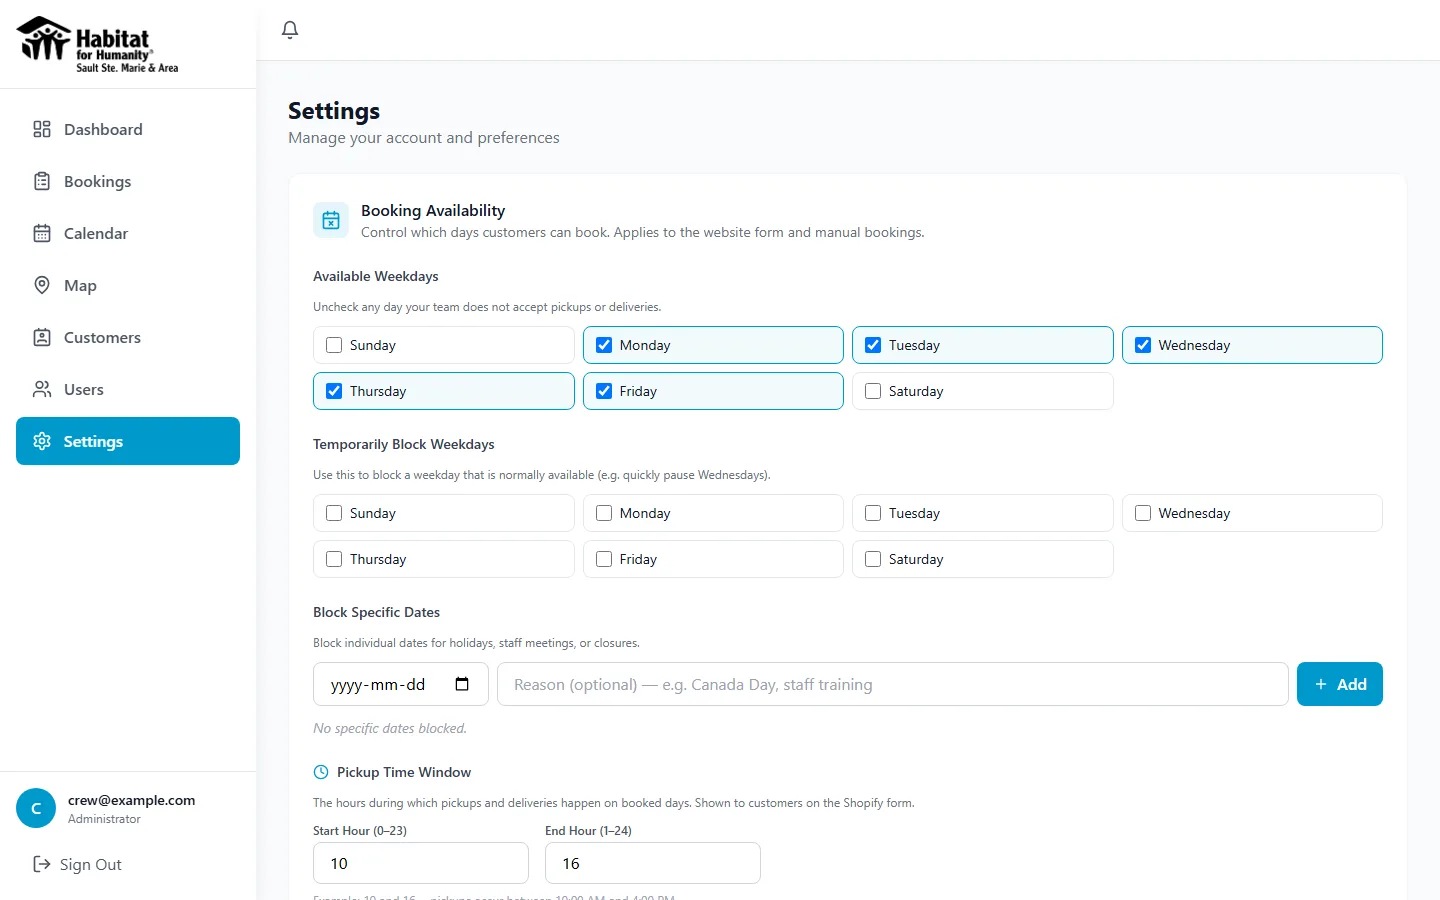Click the Settings gear icon
The height and width of the screenshot is (900, 1440).
click(x=42, y=441)
